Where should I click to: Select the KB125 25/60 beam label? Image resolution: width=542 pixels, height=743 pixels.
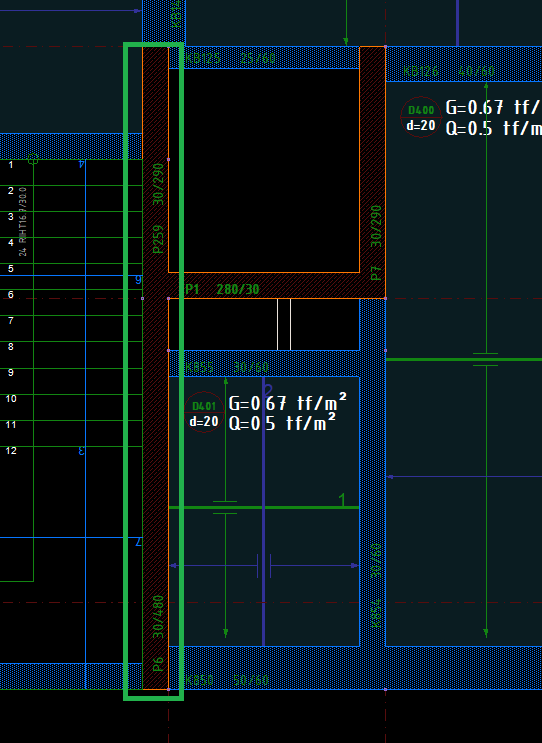tap(230, 59)
